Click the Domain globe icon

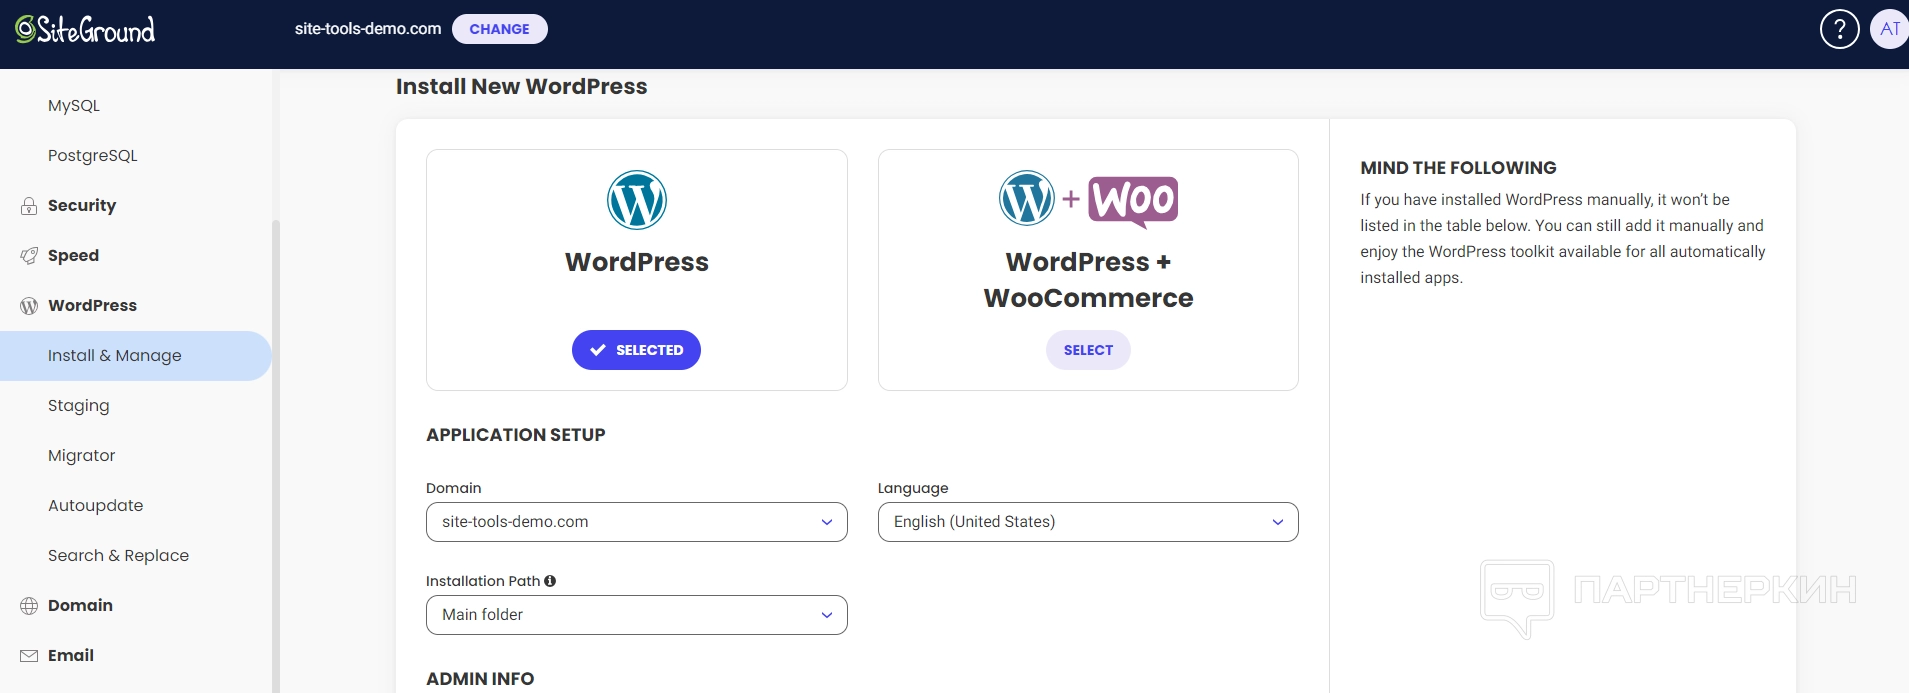[29, 606]
